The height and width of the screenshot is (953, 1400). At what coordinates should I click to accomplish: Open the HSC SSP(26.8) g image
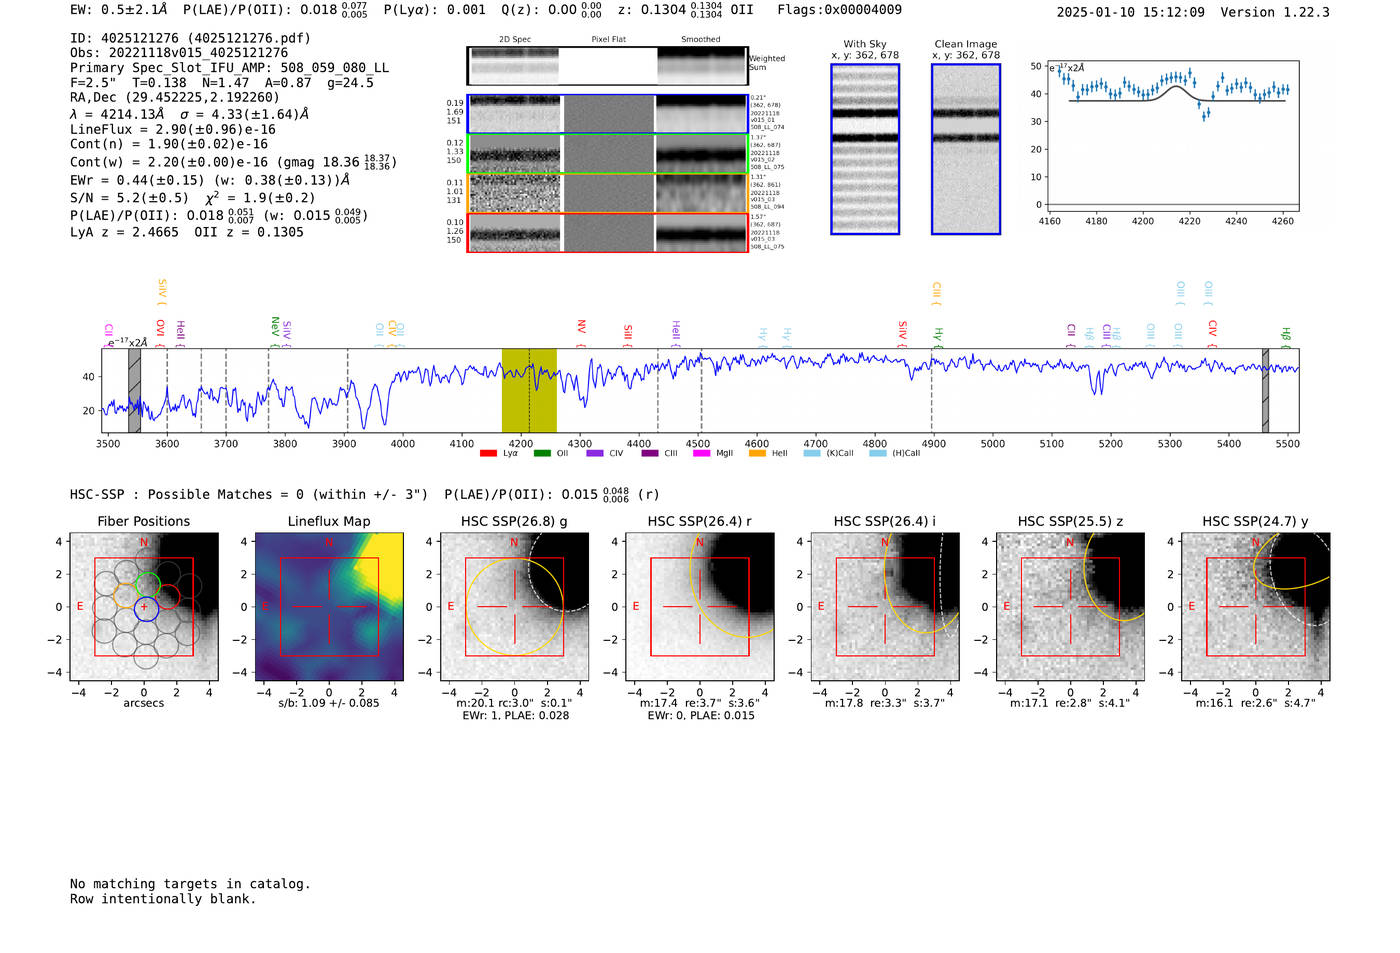pyautogui.click(x=514, y=606)
